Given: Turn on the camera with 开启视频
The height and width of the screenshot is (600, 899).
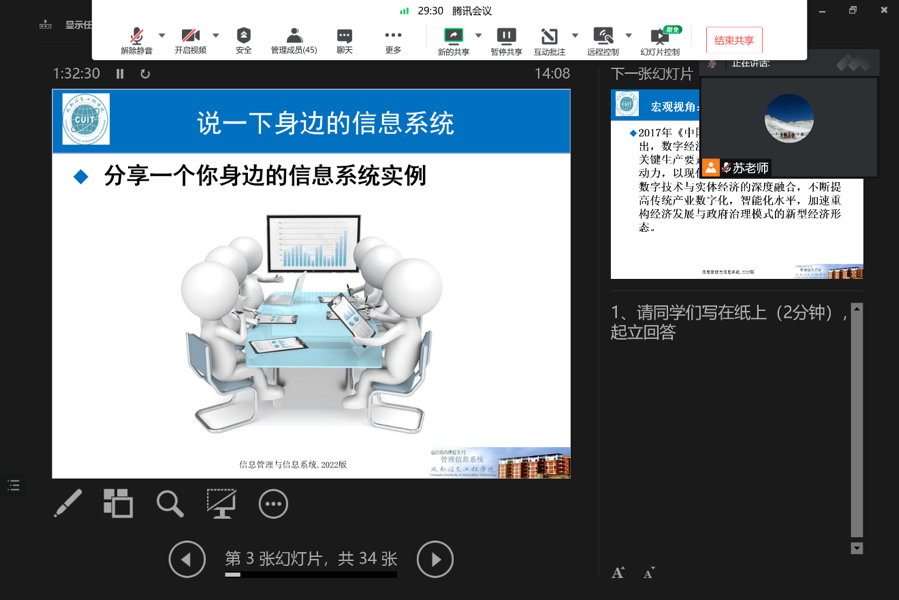Looking at the screenshot, I should [x=190, y=40].
